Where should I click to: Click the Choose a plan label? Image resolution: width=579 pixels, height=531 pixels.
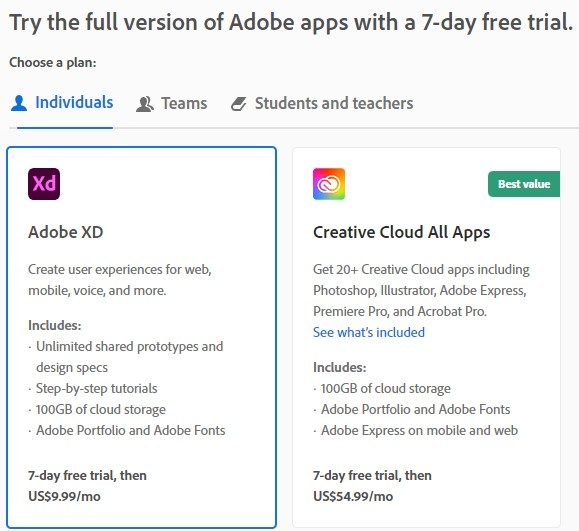(52, 63)
